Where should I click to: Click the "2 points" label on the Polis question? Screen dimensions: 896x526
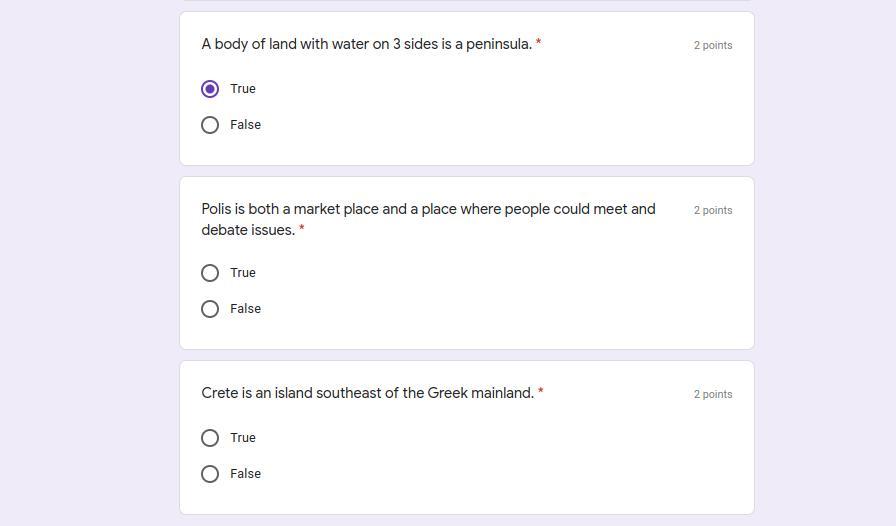[713, 210]
